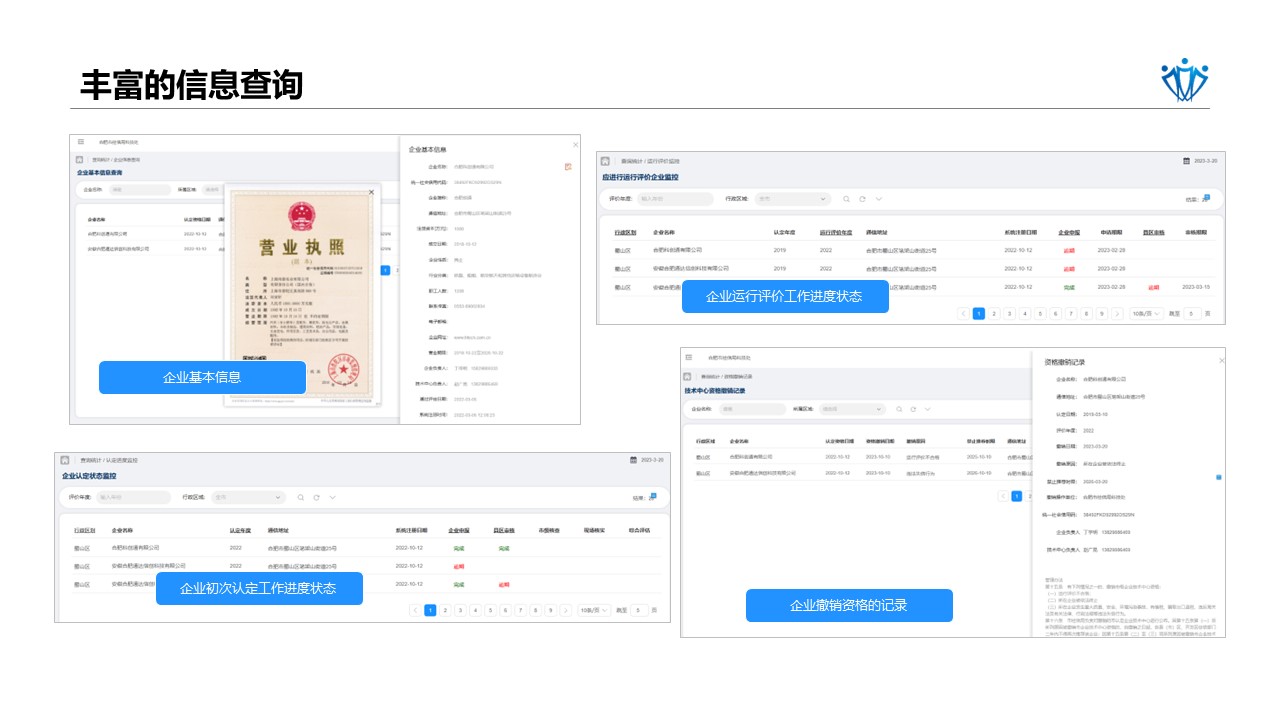Go to page 3 in 企业认定状态监控 pagination
Screen dimensions: 1280x720
click(460, 610)
